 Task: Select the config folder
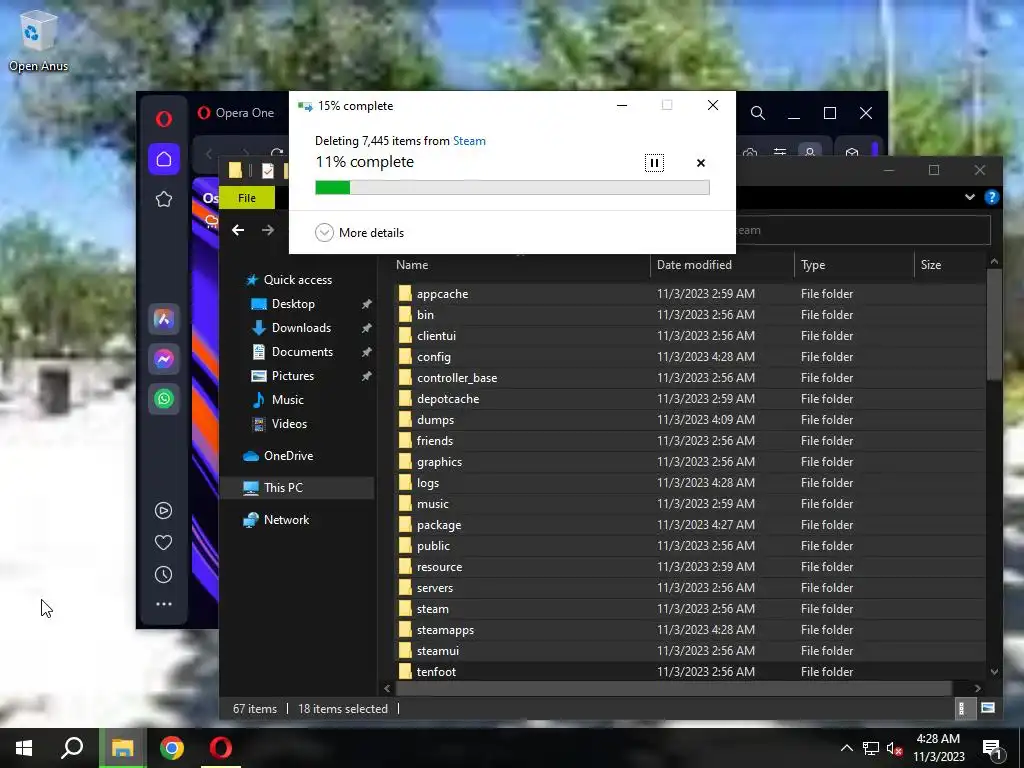(689, 357)
